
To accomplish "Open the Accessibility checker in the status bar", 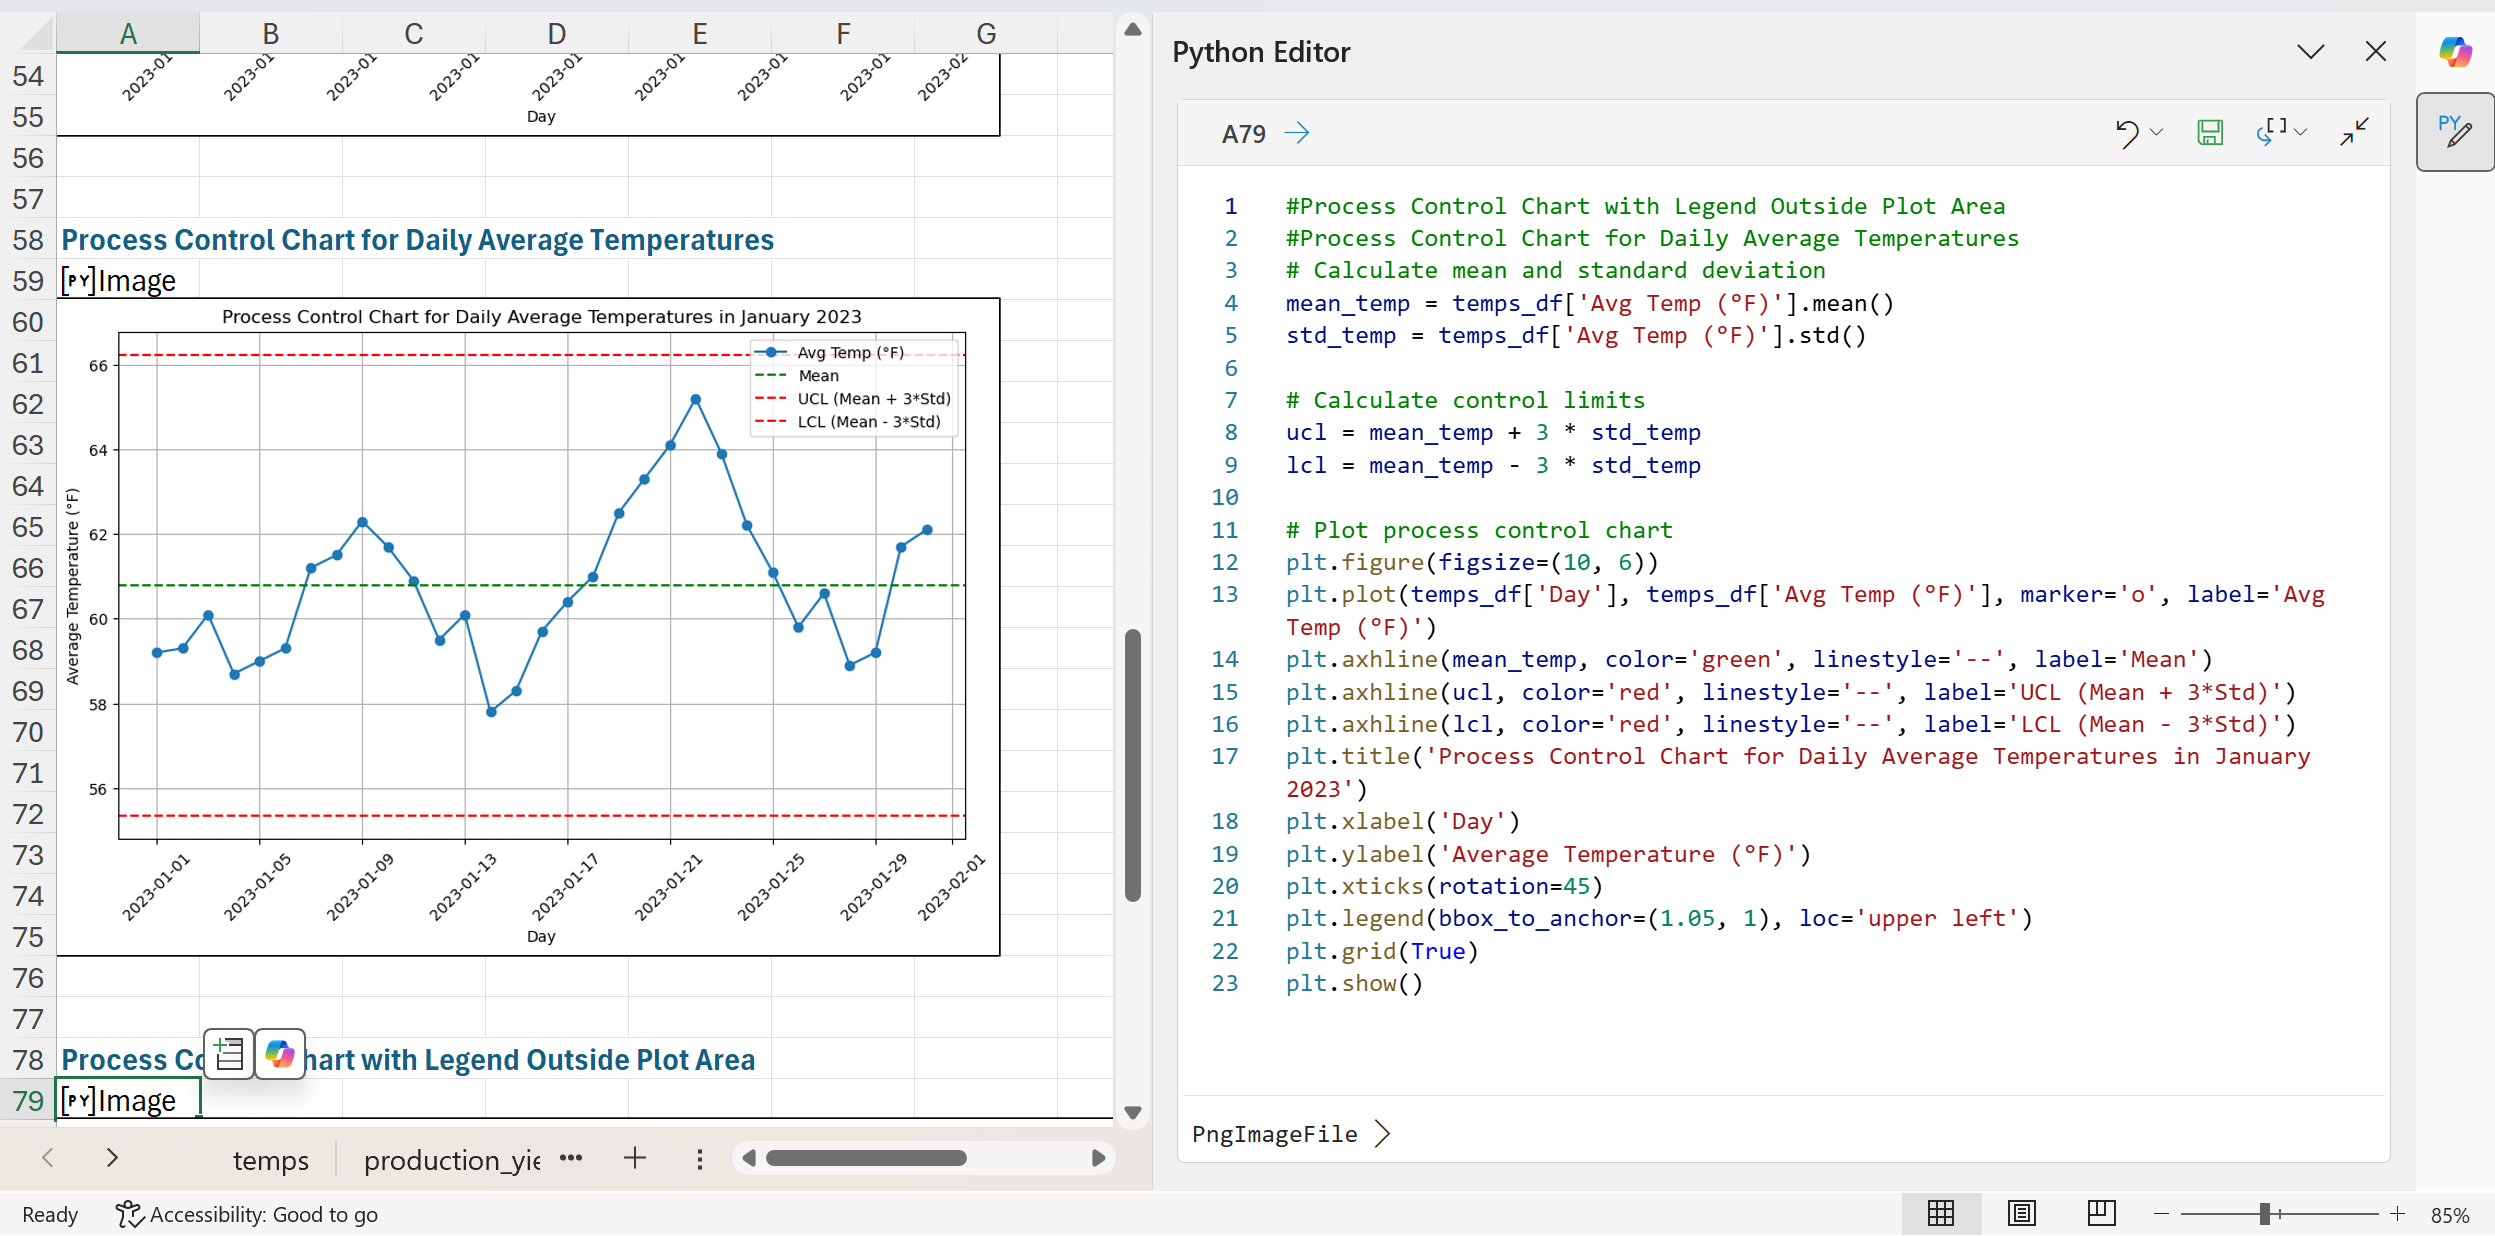I will [247, 1214].
